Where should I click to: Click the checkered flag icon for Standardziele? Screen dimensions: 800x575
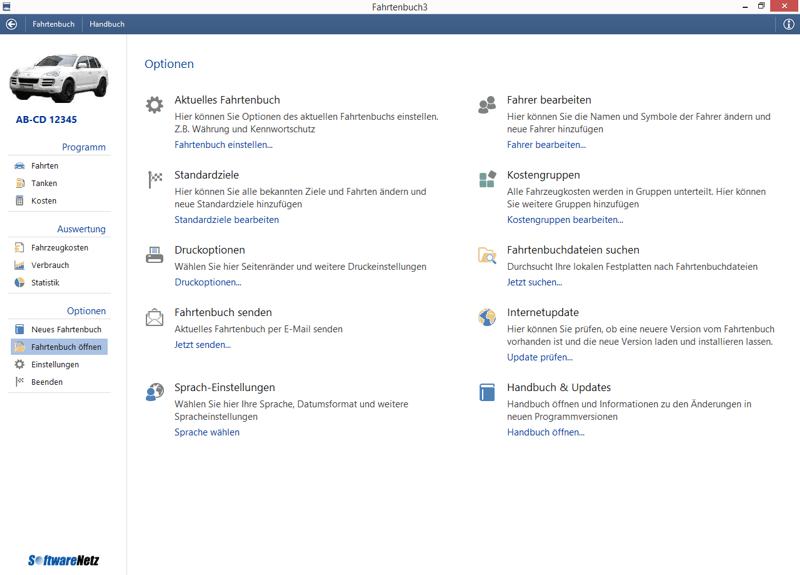[155, 180]
